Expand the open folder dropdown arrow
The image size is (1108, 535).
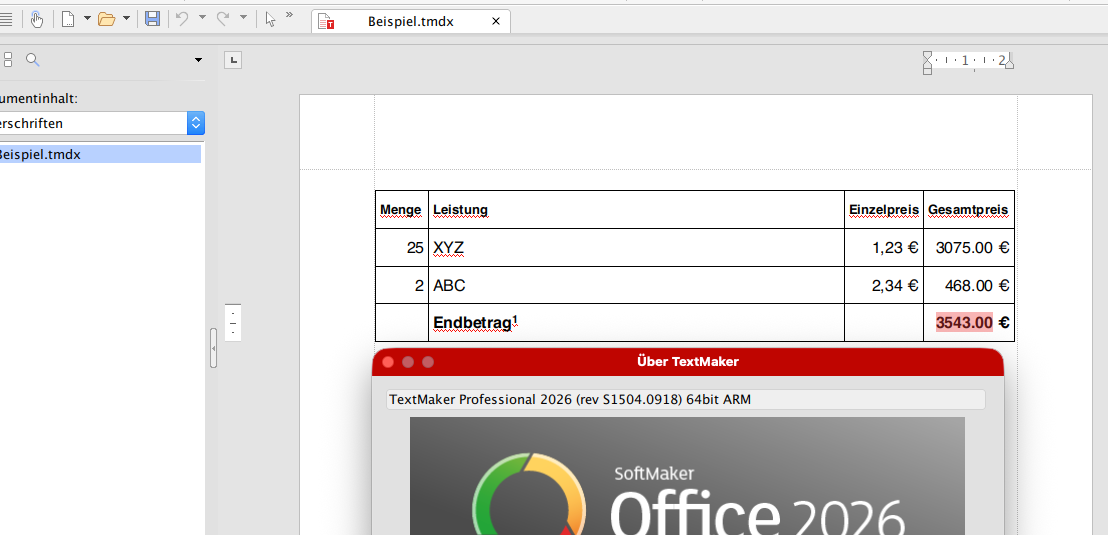coord(126,18)
